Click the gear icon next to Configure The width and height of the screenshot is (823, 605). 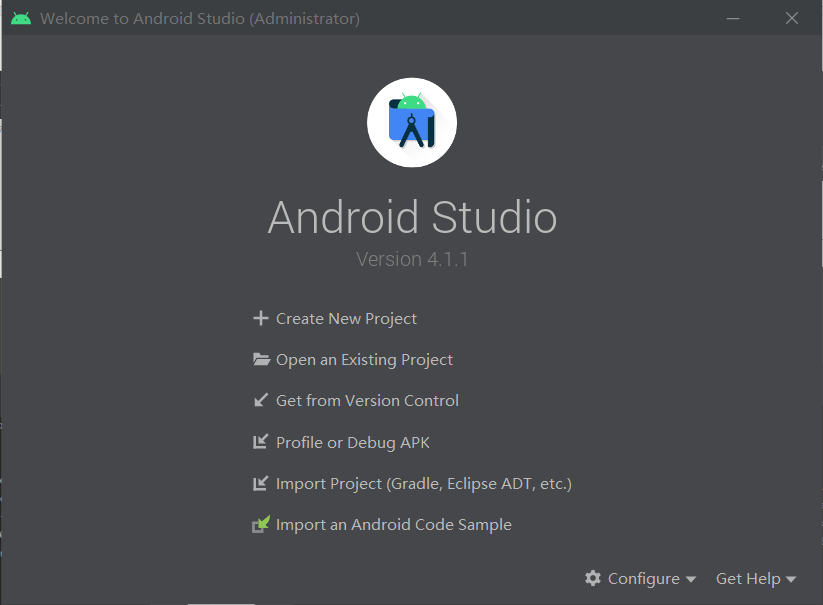coord(594,578)
